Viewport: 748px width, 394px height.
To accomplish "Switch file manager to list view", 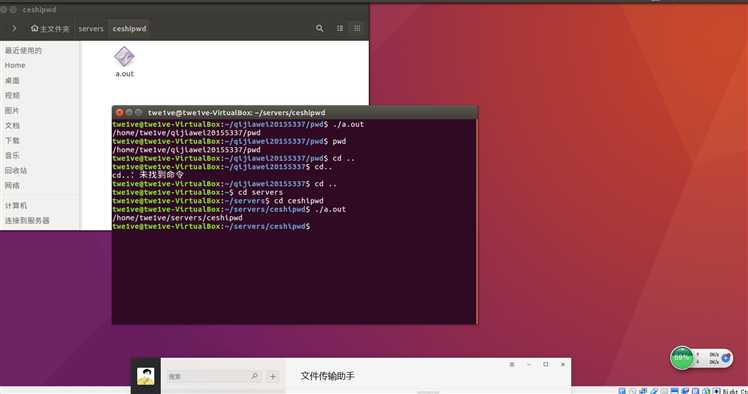I will [x=340, y=29].
